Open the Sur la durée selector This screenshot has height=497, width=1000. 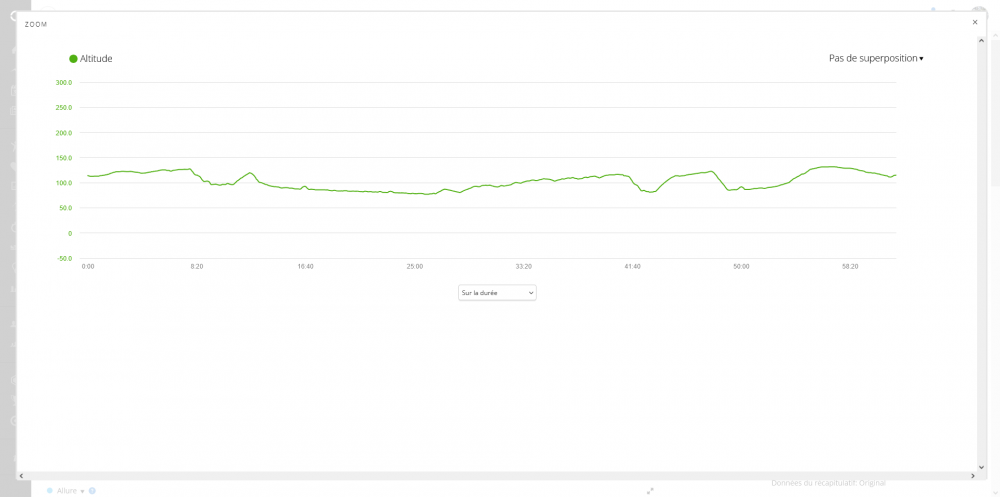pos(497,293)
